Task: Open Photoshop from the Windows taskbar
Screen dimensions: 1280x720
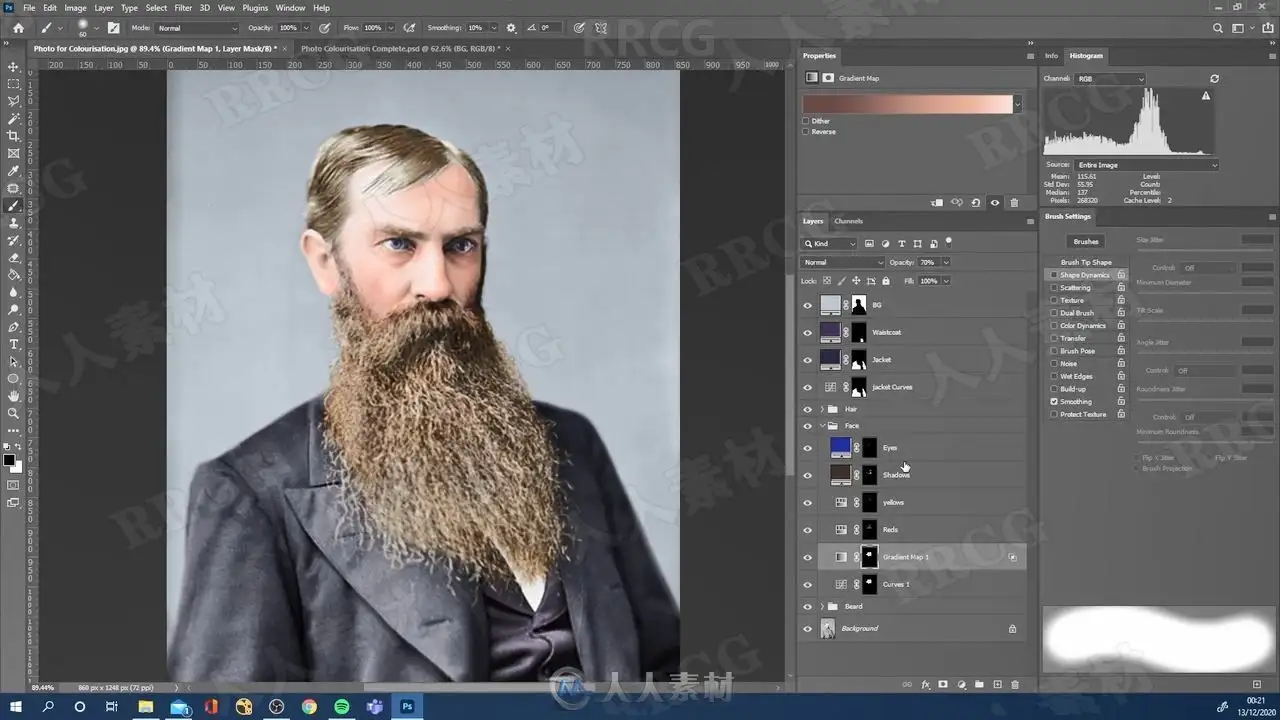Action: (407, 707)
